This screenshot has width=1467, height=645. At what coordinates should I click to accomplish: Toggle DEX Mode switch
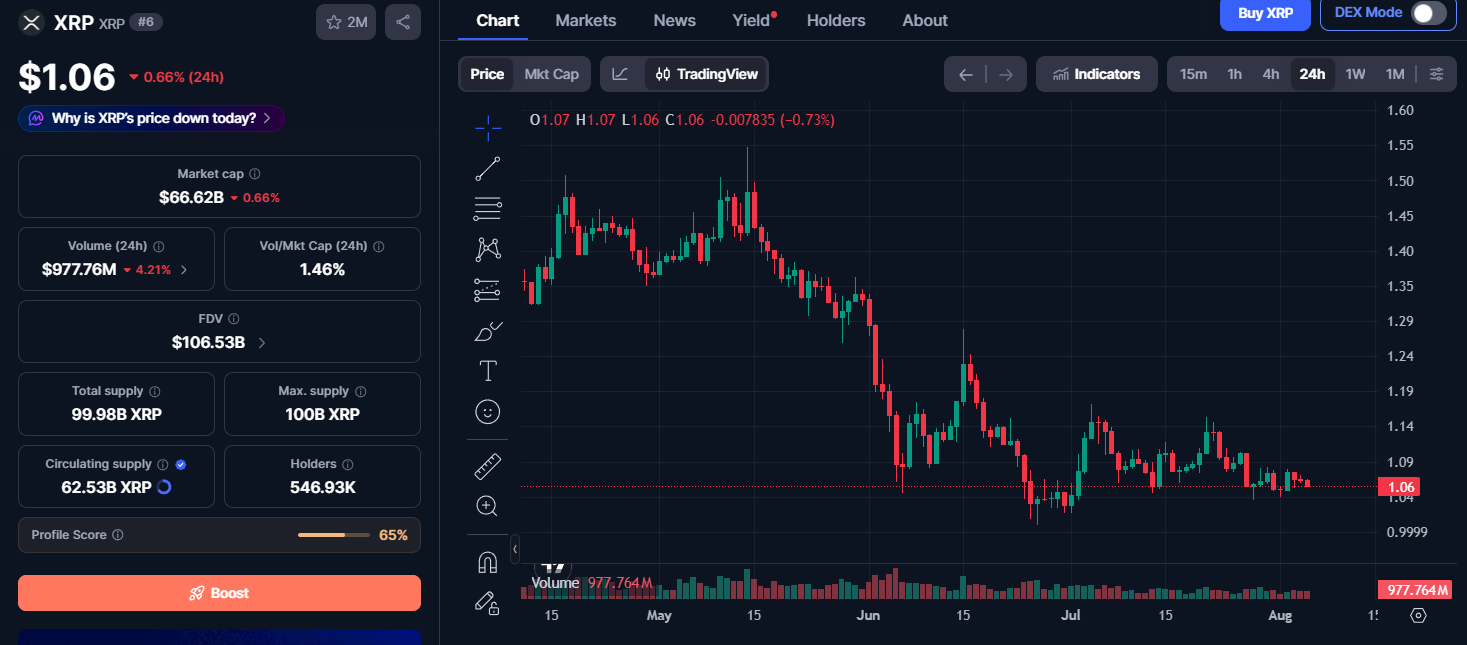coord(1428,13)
